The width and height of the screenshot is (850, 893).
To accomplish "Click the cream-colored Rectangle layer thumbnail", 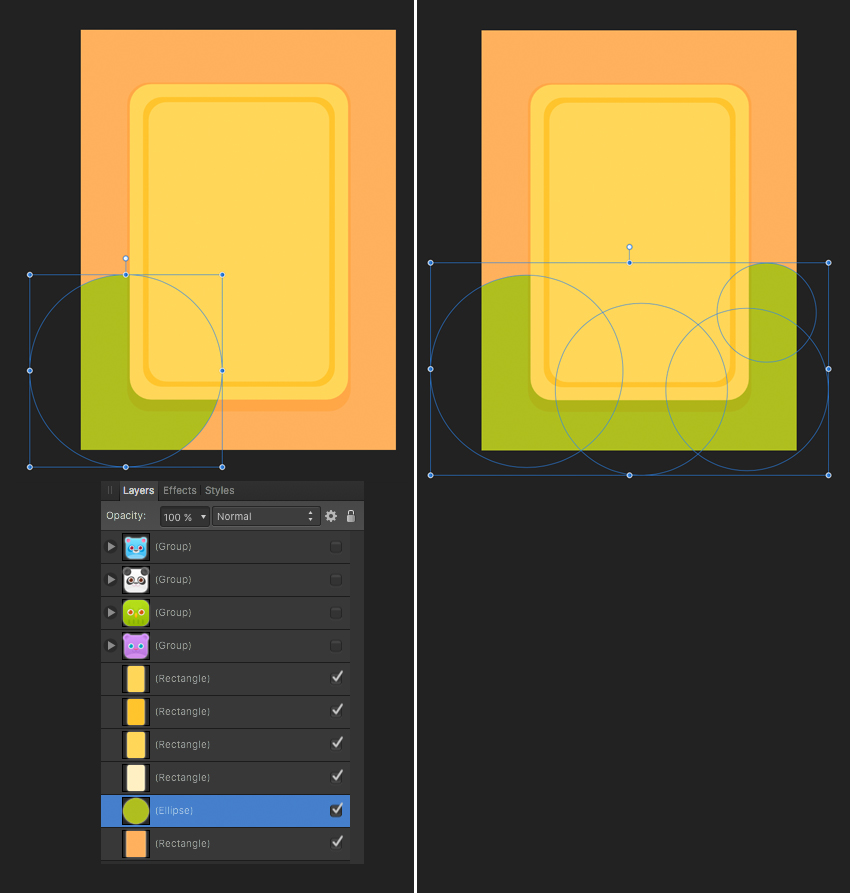I will click(x=136, y=778).
